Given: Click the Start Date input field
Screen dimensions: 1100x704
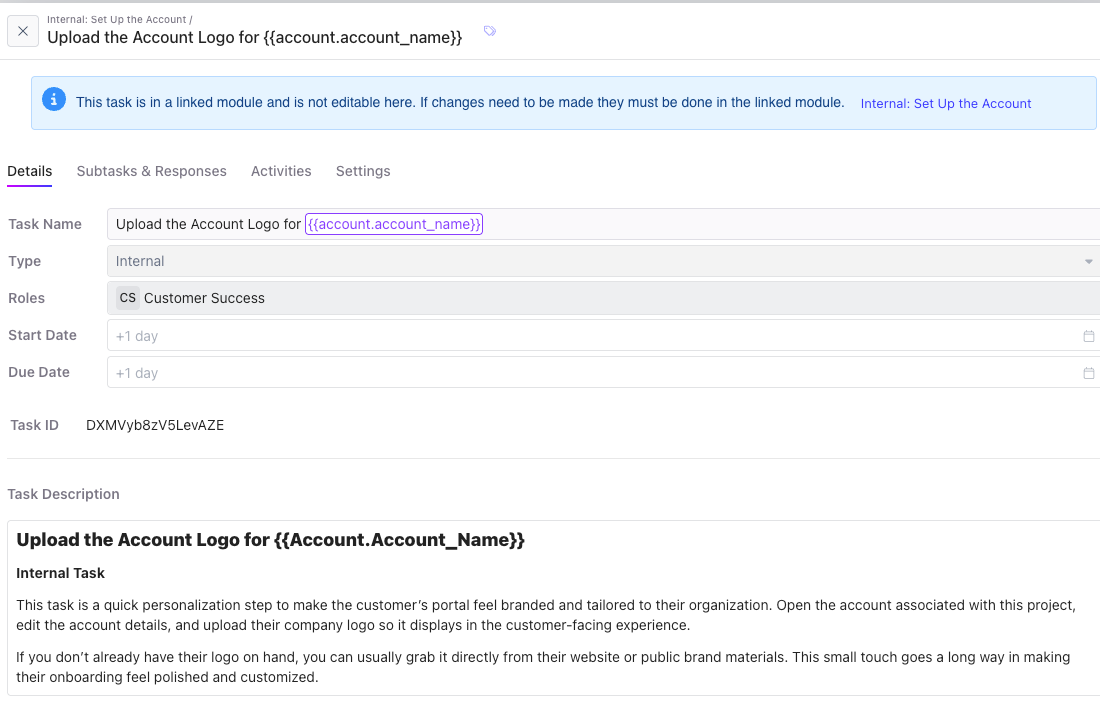Looking at the screenshot, I should [x=590, y=336].
